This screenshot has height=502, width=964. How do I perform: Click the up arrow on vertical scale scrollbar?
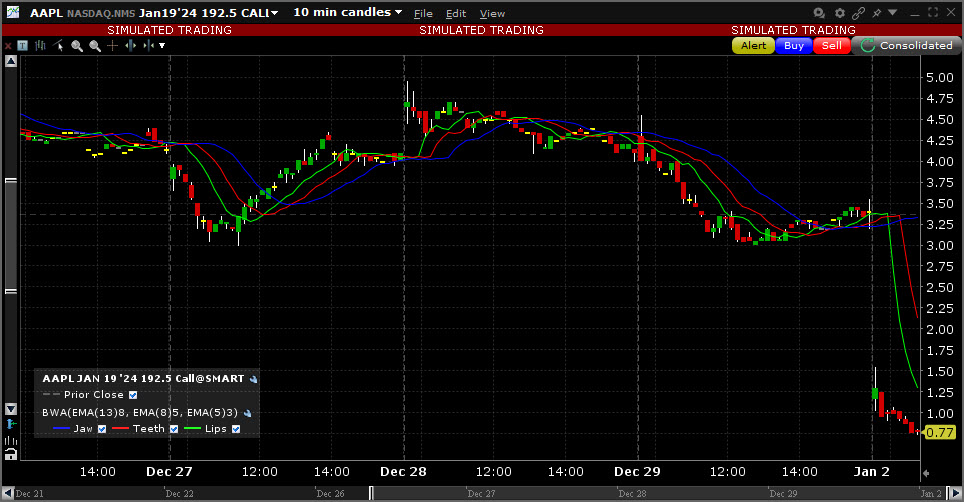click(10, 61)
